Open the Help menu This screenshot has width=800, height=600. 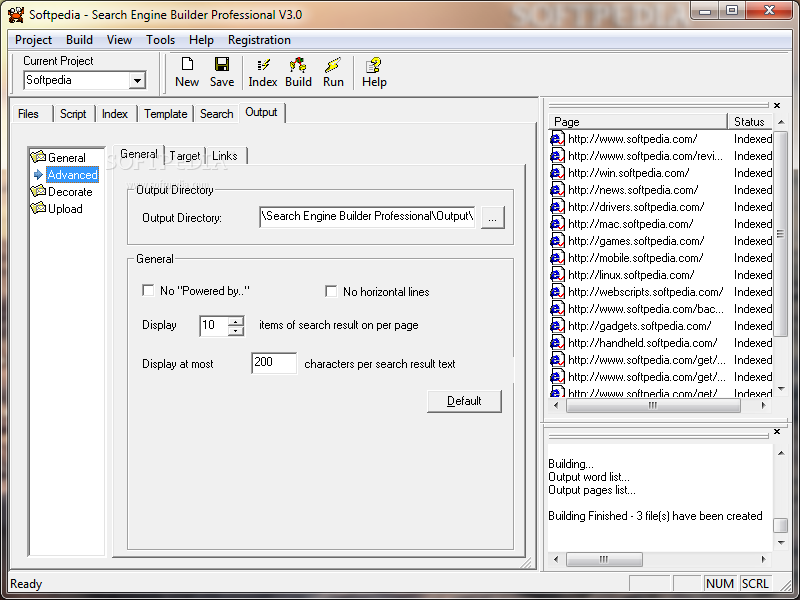pyautogui.click(x=201, y=40)
